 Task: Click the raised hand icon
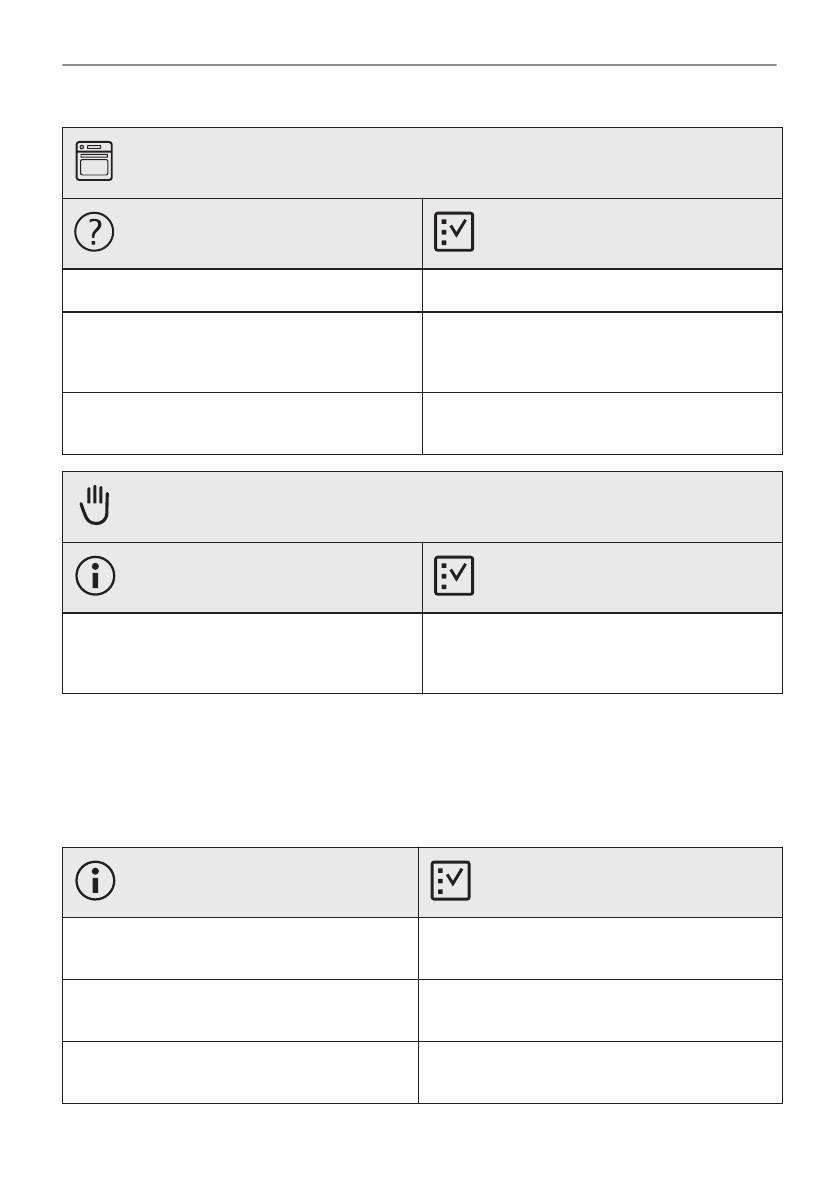[x=94, y=505]
